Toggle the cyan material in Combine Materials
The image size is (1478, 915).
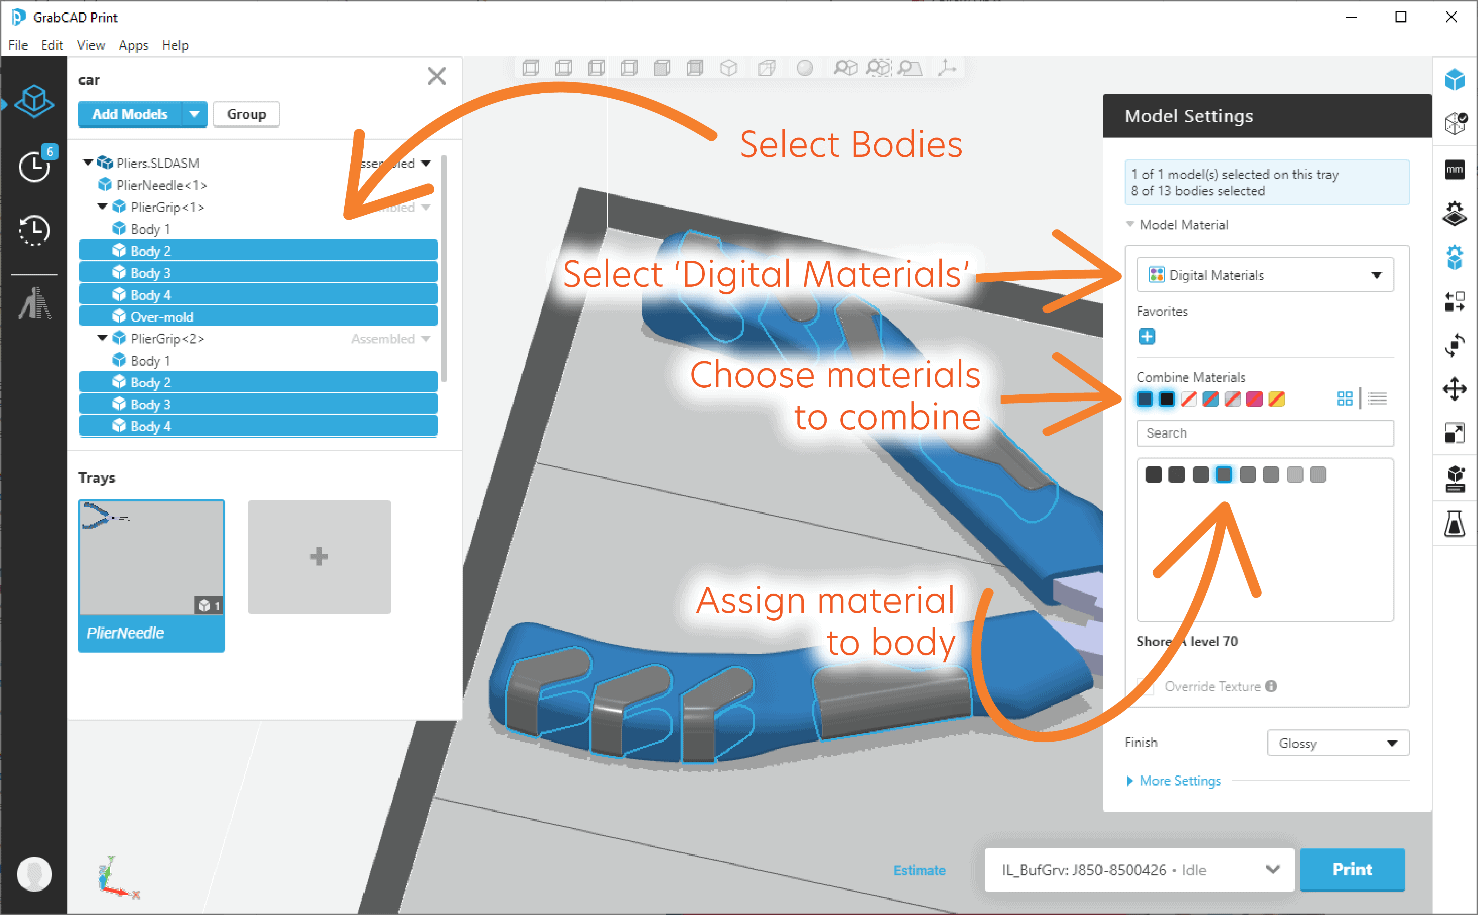point(1211,399)
